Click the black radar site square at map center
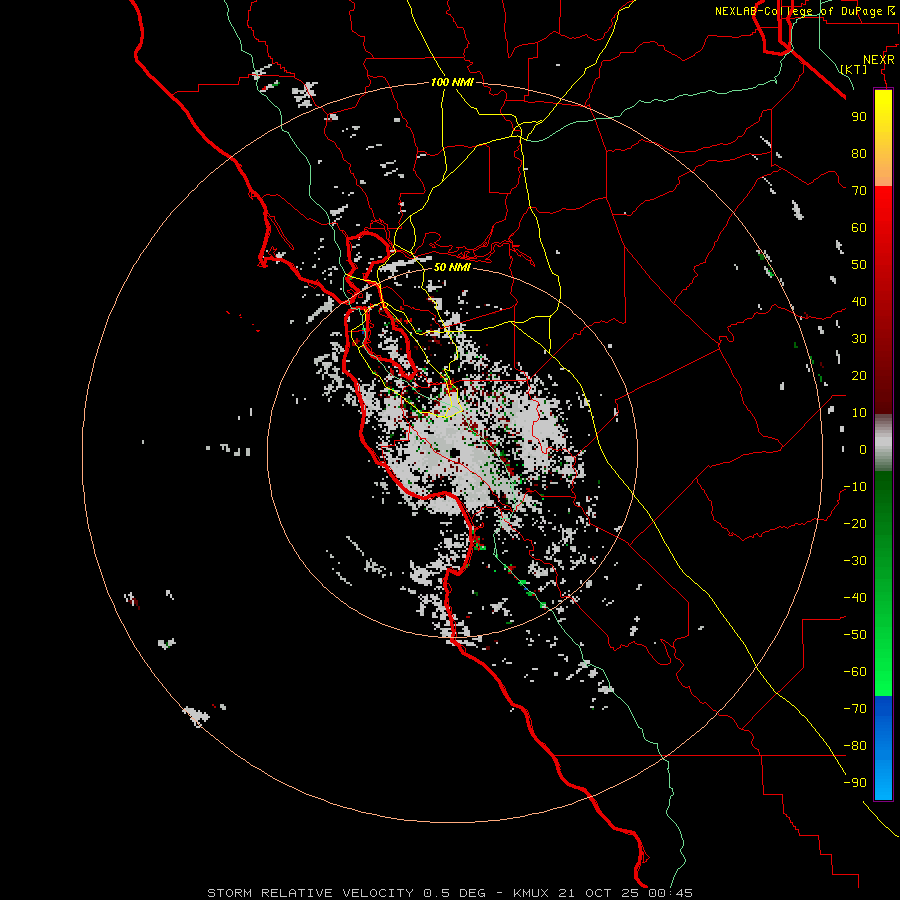The width and height of the screenshot is (900, 900). click(x=455, y=453)
